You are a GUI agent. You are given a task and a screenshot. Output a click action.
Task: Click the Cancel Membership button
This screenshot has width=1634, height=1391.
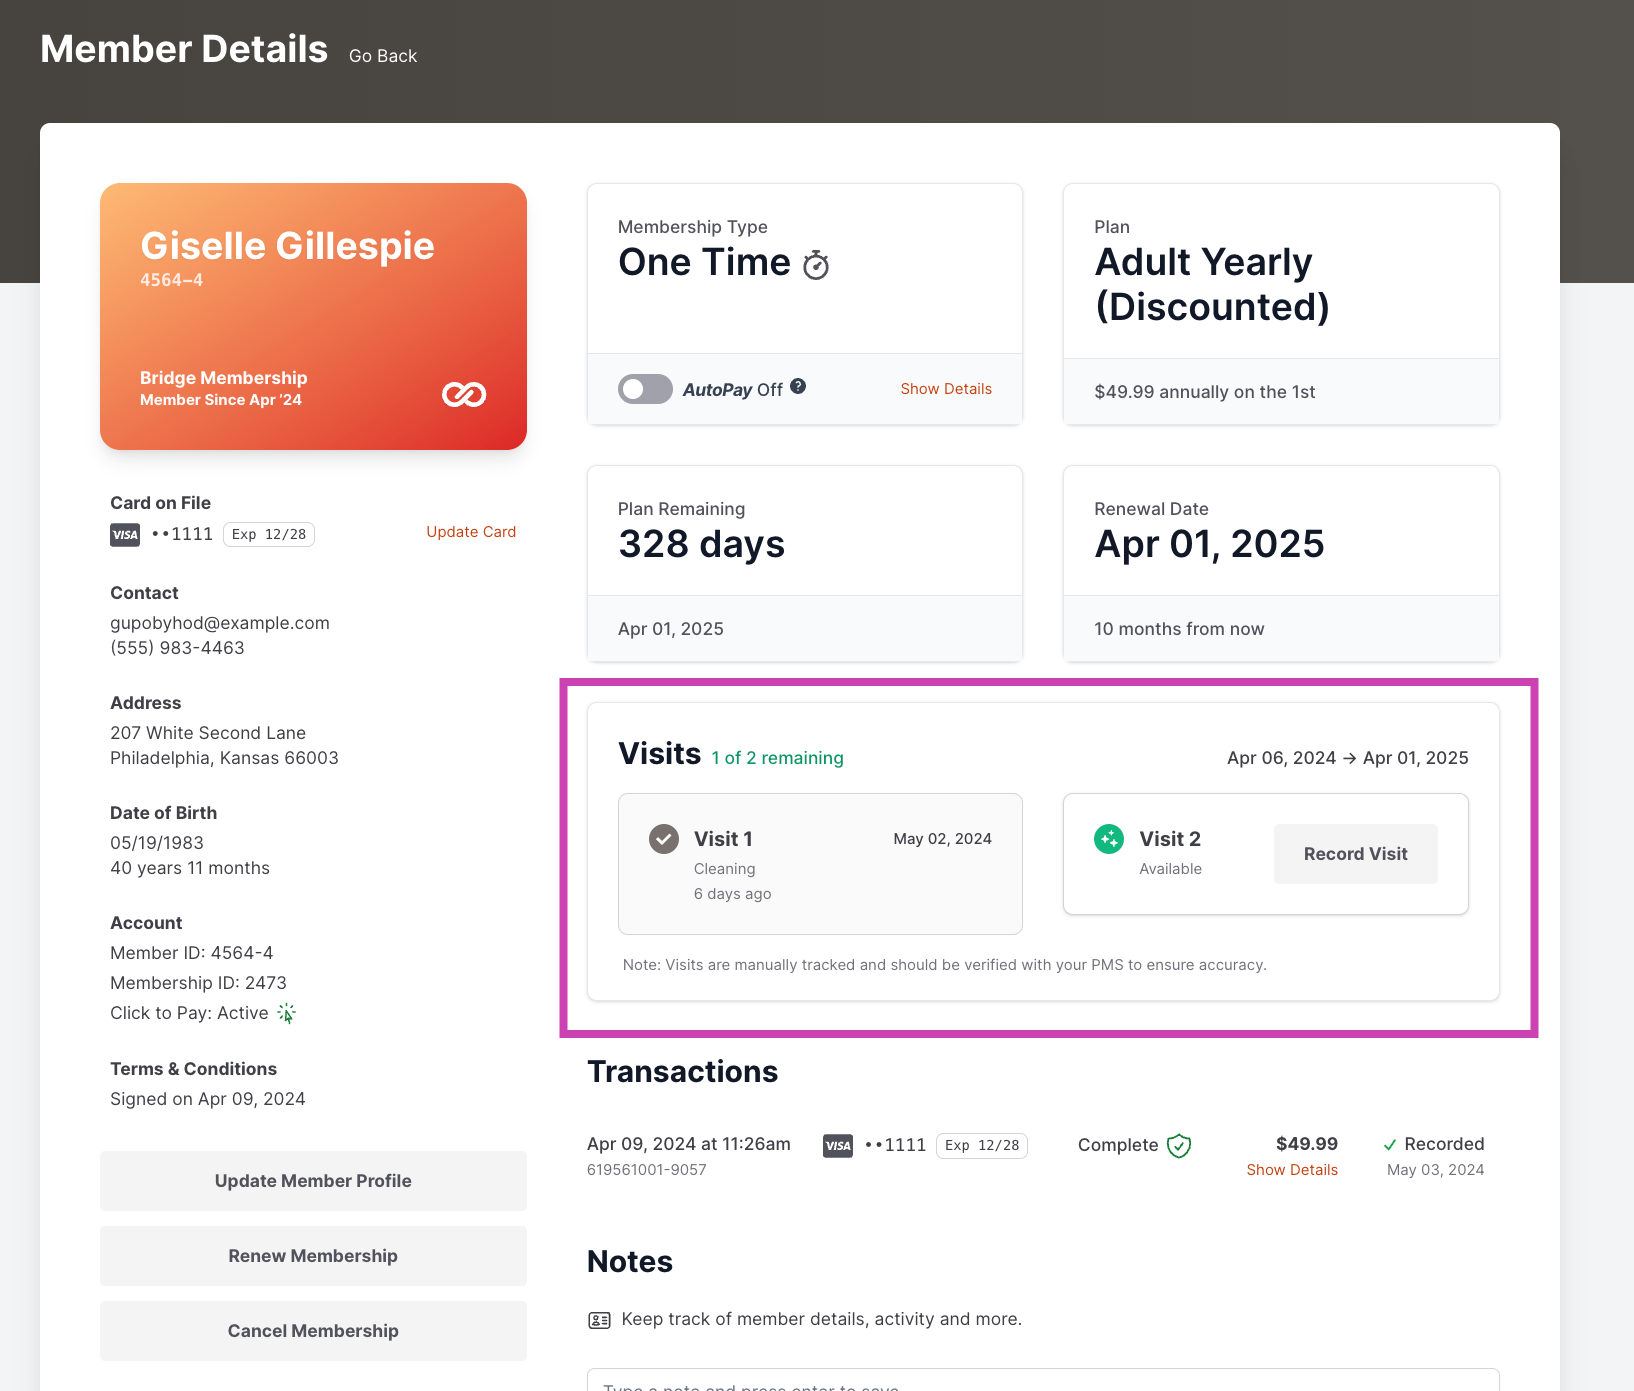[313, 1331]
